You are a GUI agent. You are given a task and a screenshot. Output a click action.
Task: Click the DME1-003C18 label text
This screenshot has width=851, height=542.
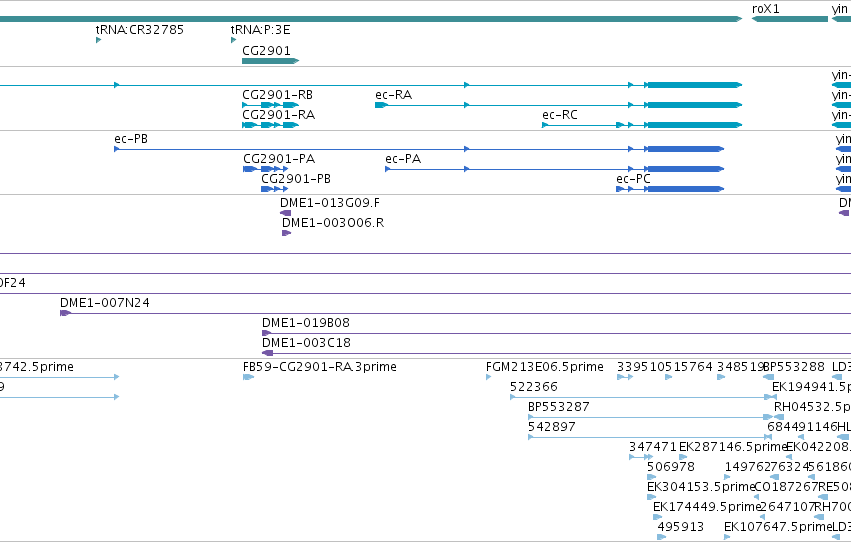pyautogui.click(x=307, y=343)
